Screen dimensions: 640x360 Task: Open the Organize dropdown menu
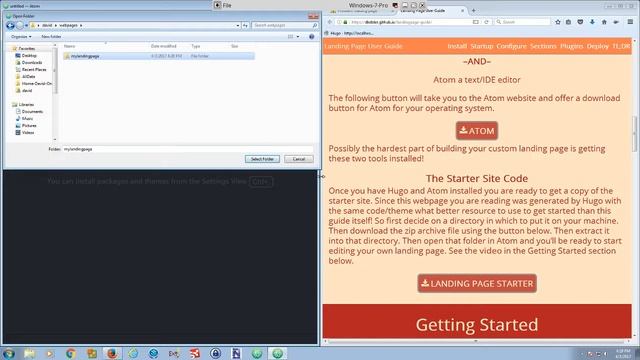point(21,37)
